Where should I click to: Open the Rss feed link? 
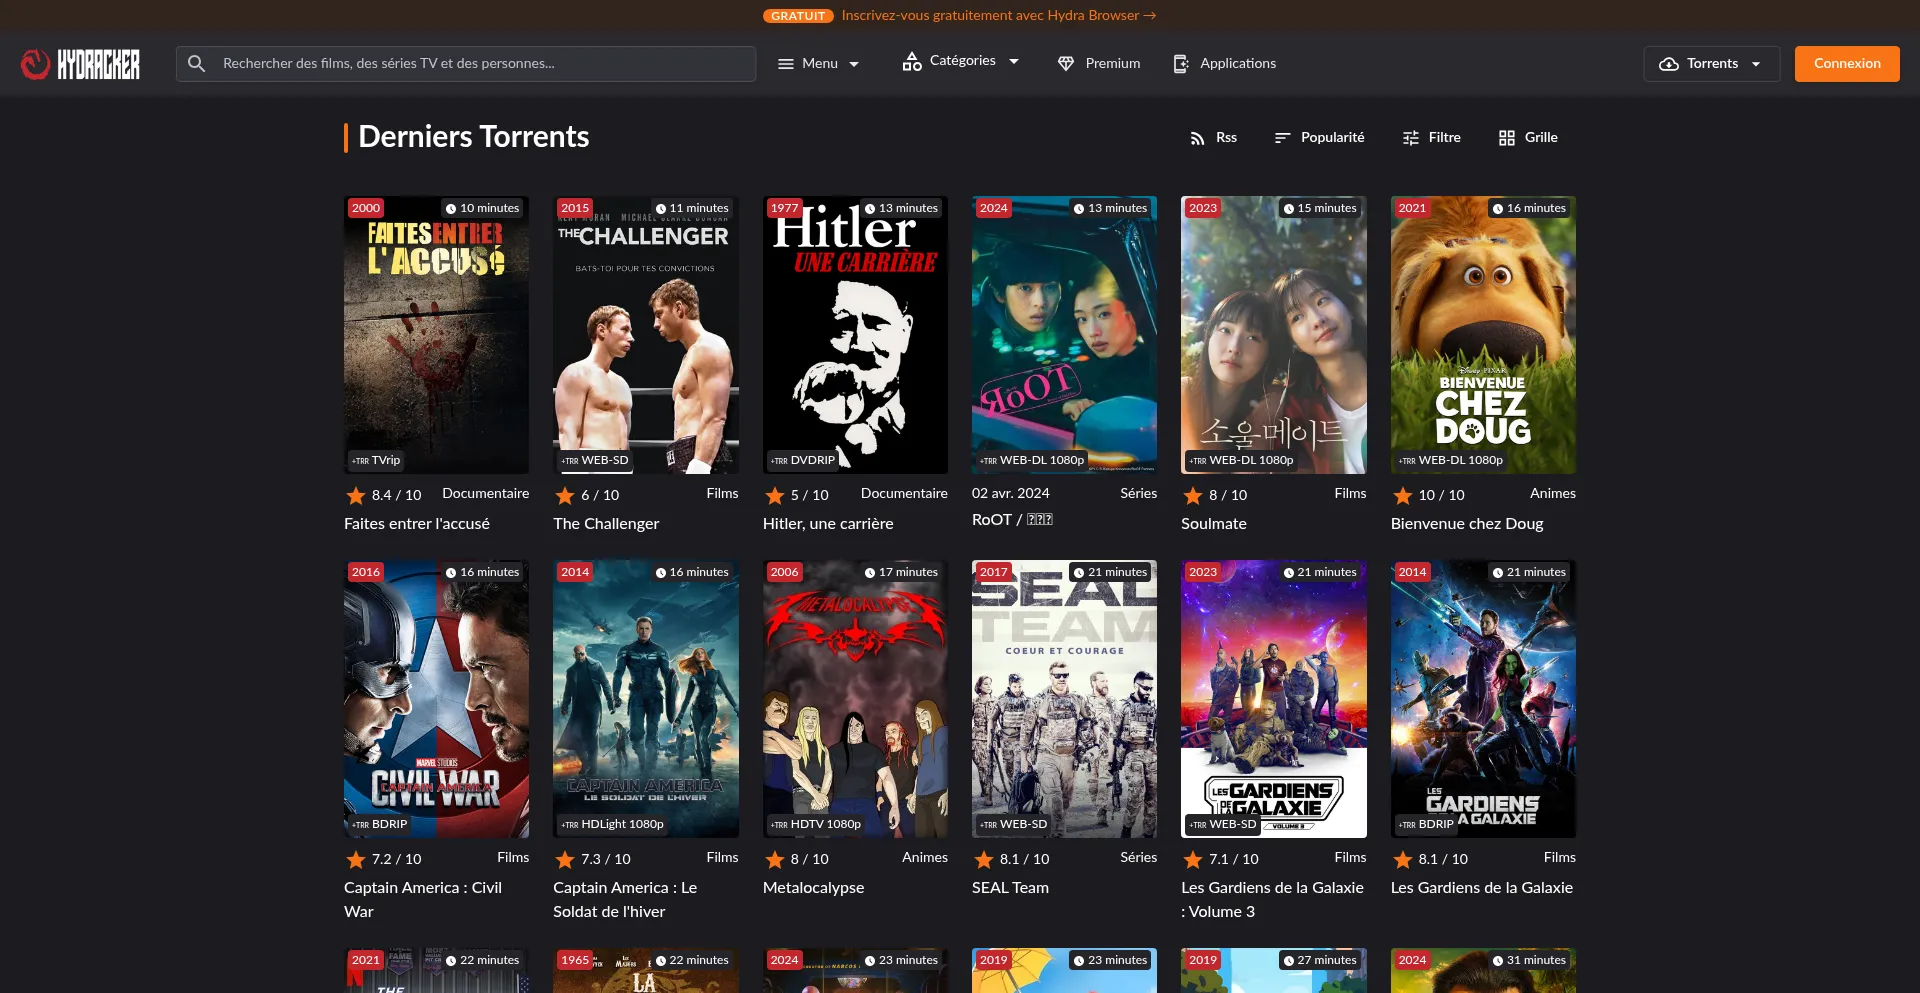[1213, 138]
